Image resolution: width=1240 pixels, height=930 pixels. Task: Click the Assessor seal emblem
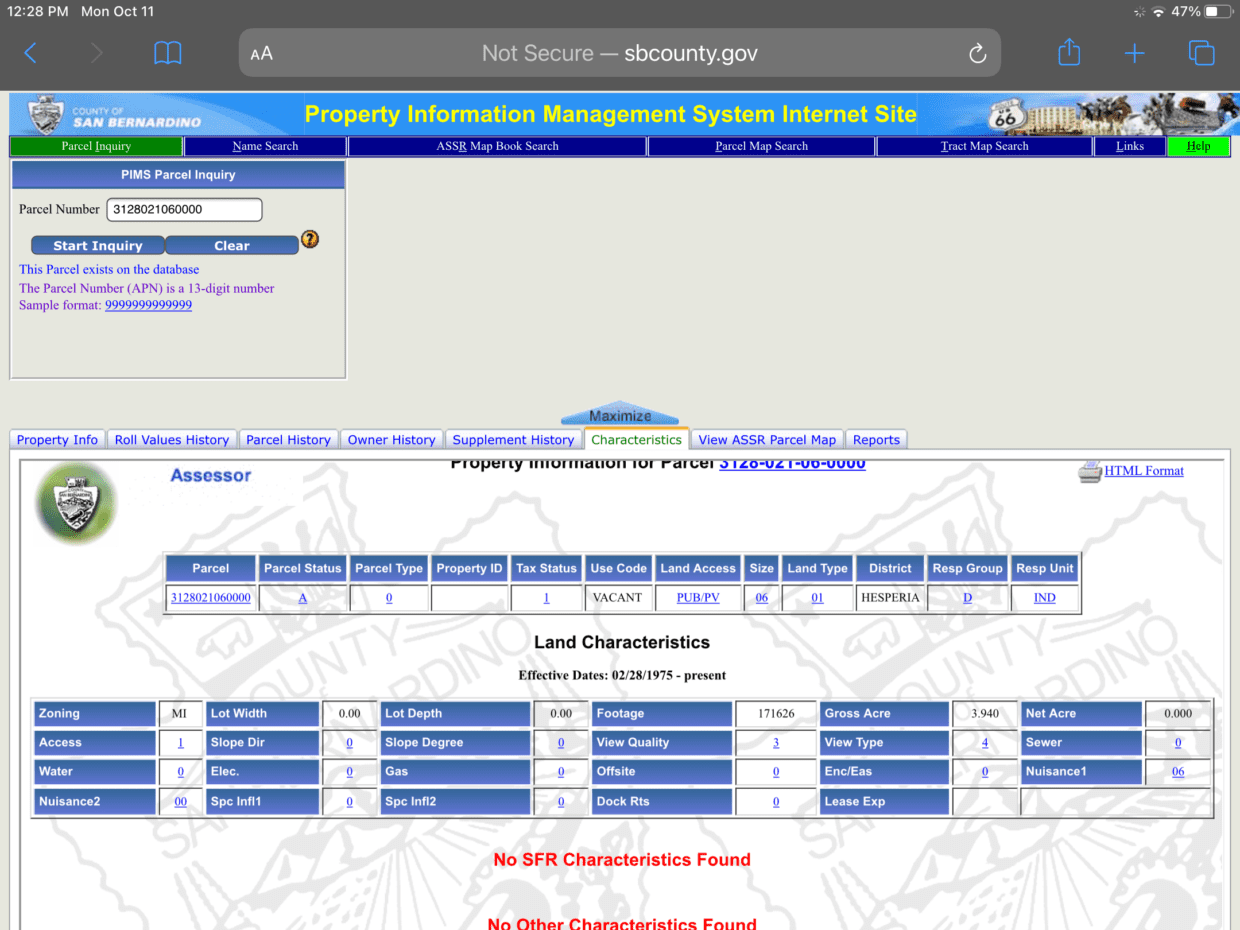coord(75,503)
